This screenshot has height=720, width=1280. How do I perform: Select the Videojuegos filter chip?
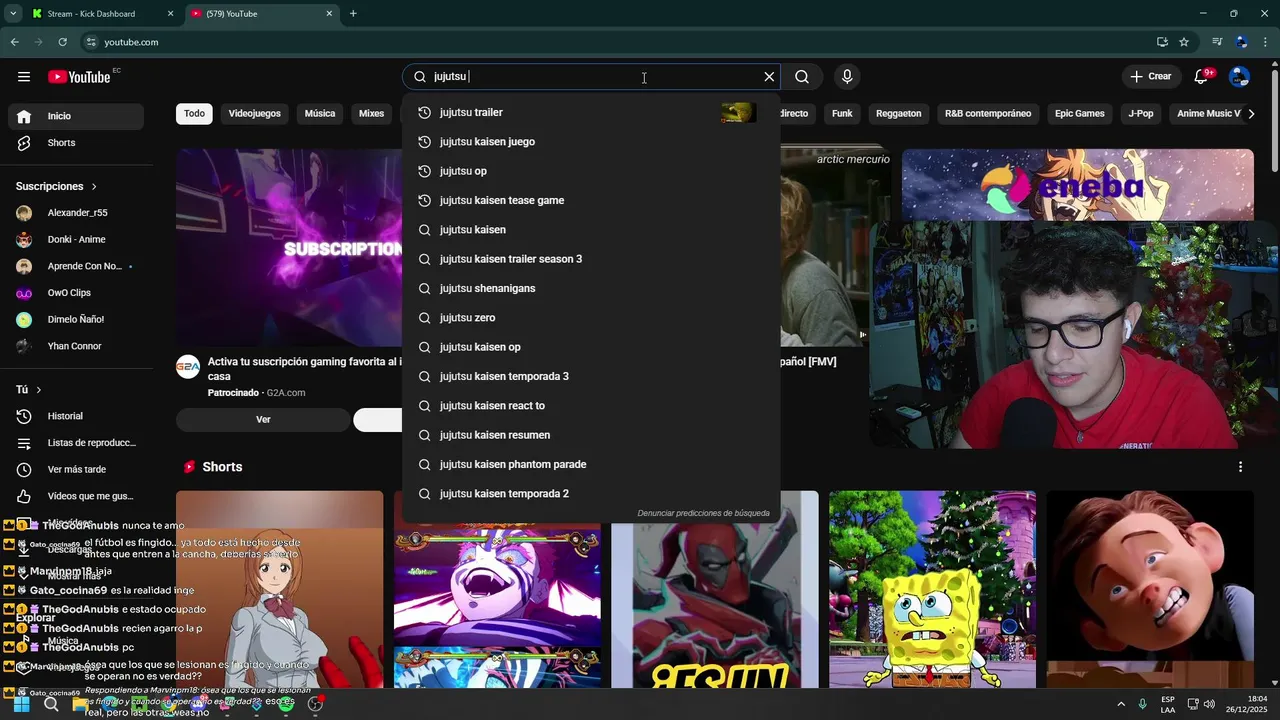pos(254,114)
